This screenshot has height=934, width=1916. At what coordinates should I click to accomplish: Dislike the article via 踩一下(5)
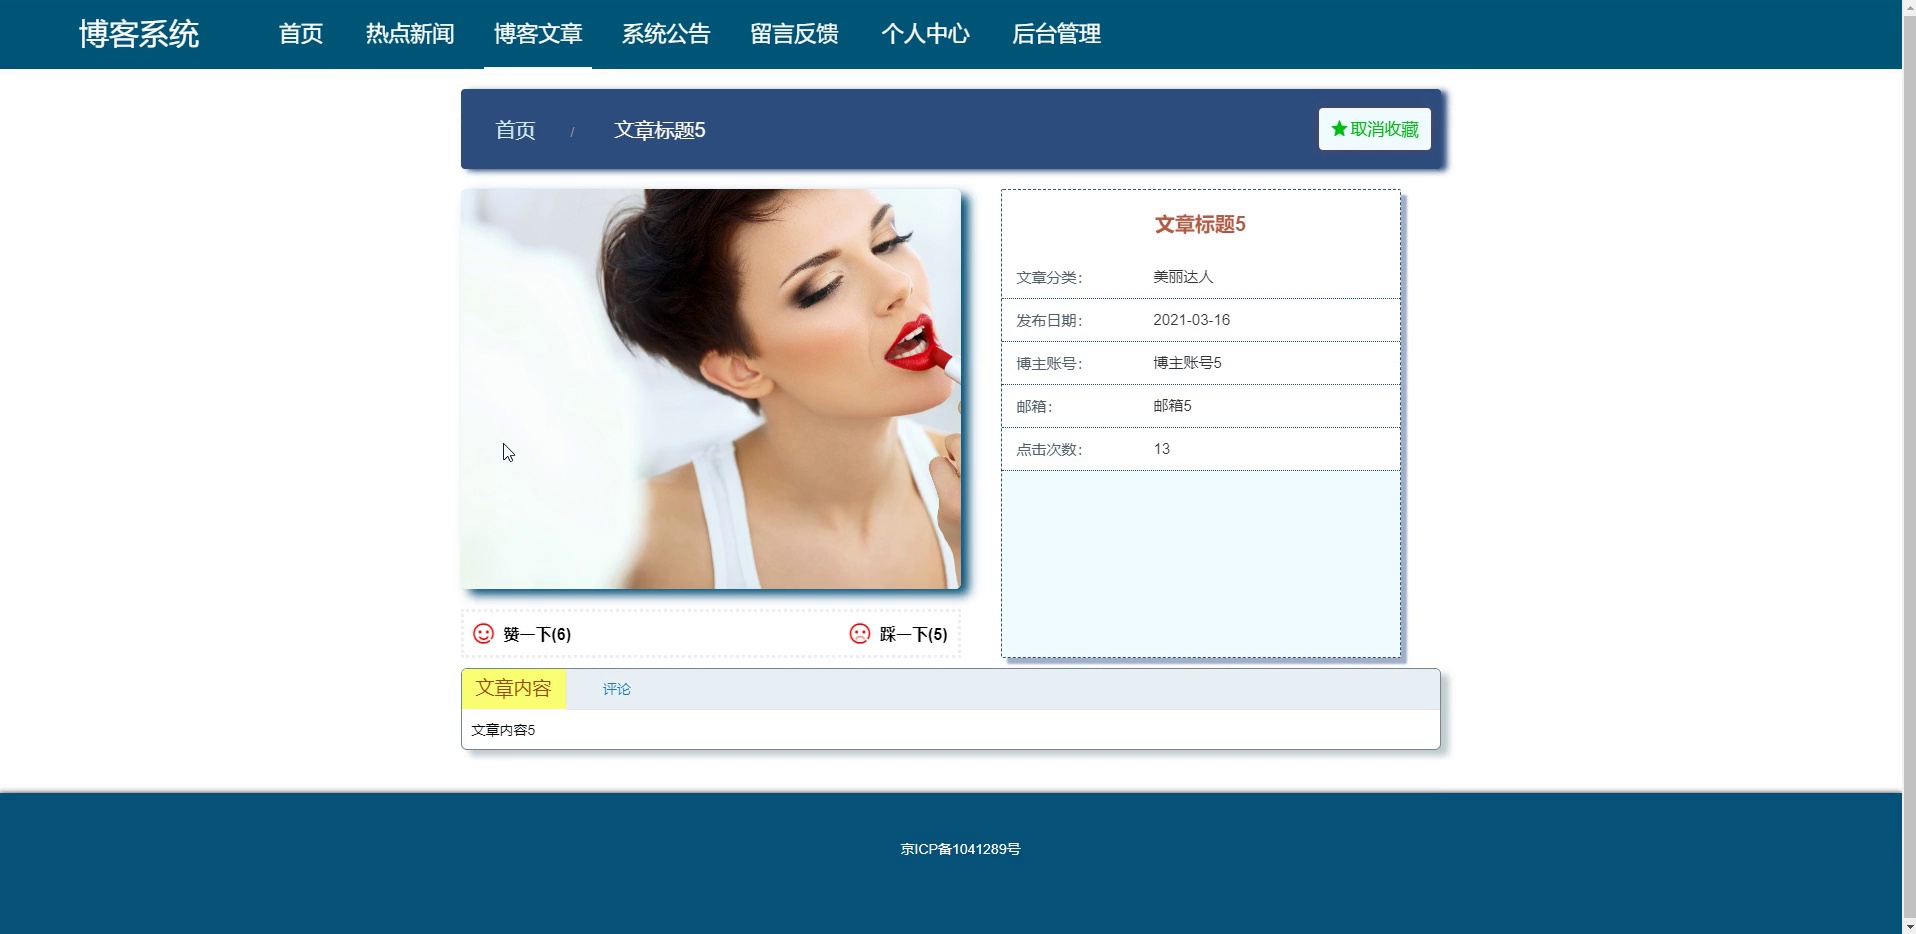[x=911, y=634]
